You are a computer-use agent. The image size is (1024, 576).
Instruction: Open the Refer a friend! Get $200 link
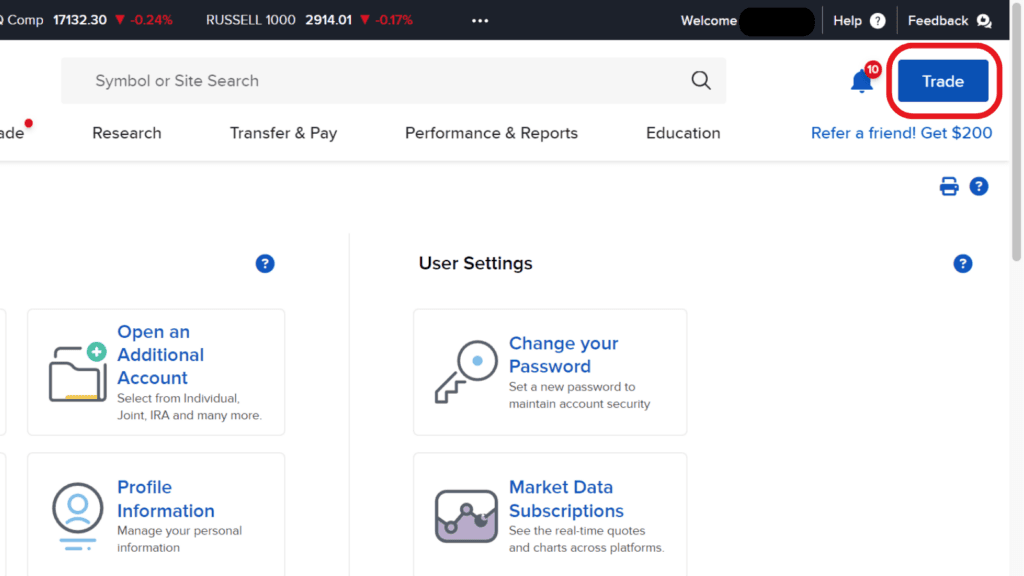pos(901,132)
